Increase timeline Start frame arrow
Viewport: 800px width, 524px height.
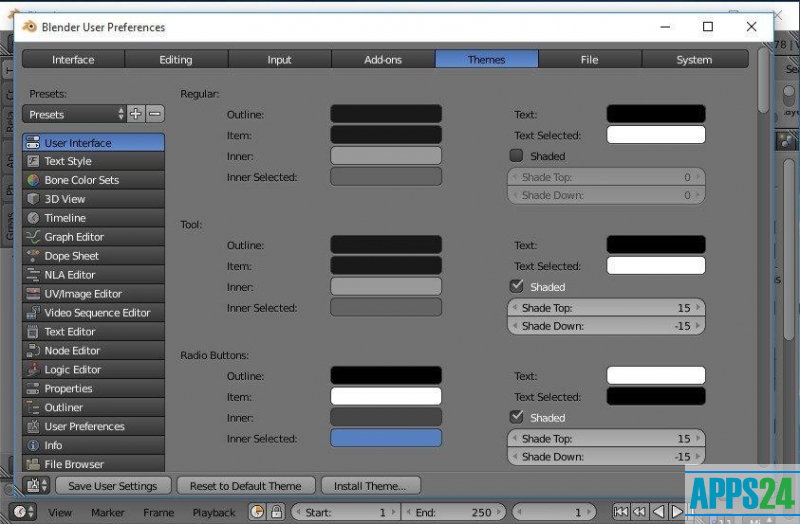point(393,512)
